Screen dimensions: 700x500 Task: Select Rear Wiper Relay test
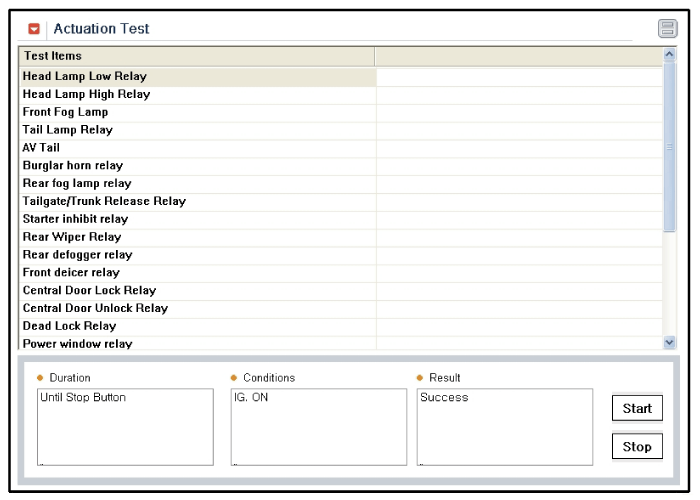[x=198, y=238]
